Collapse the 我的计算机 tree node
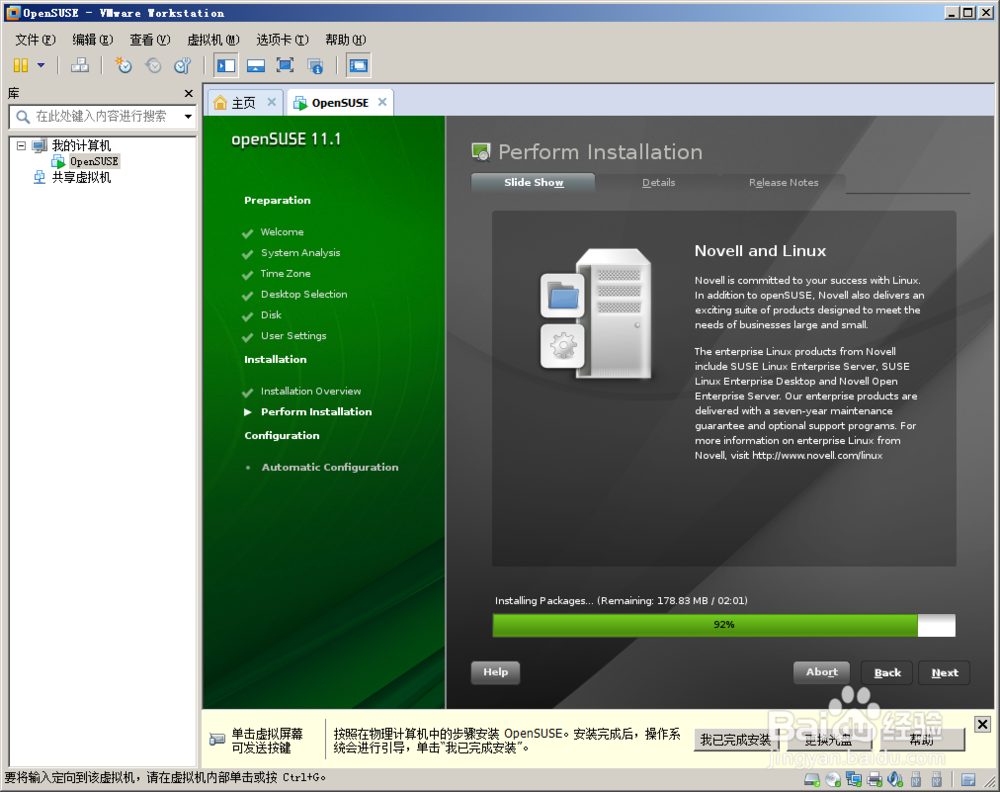 (x=21, y=145)
